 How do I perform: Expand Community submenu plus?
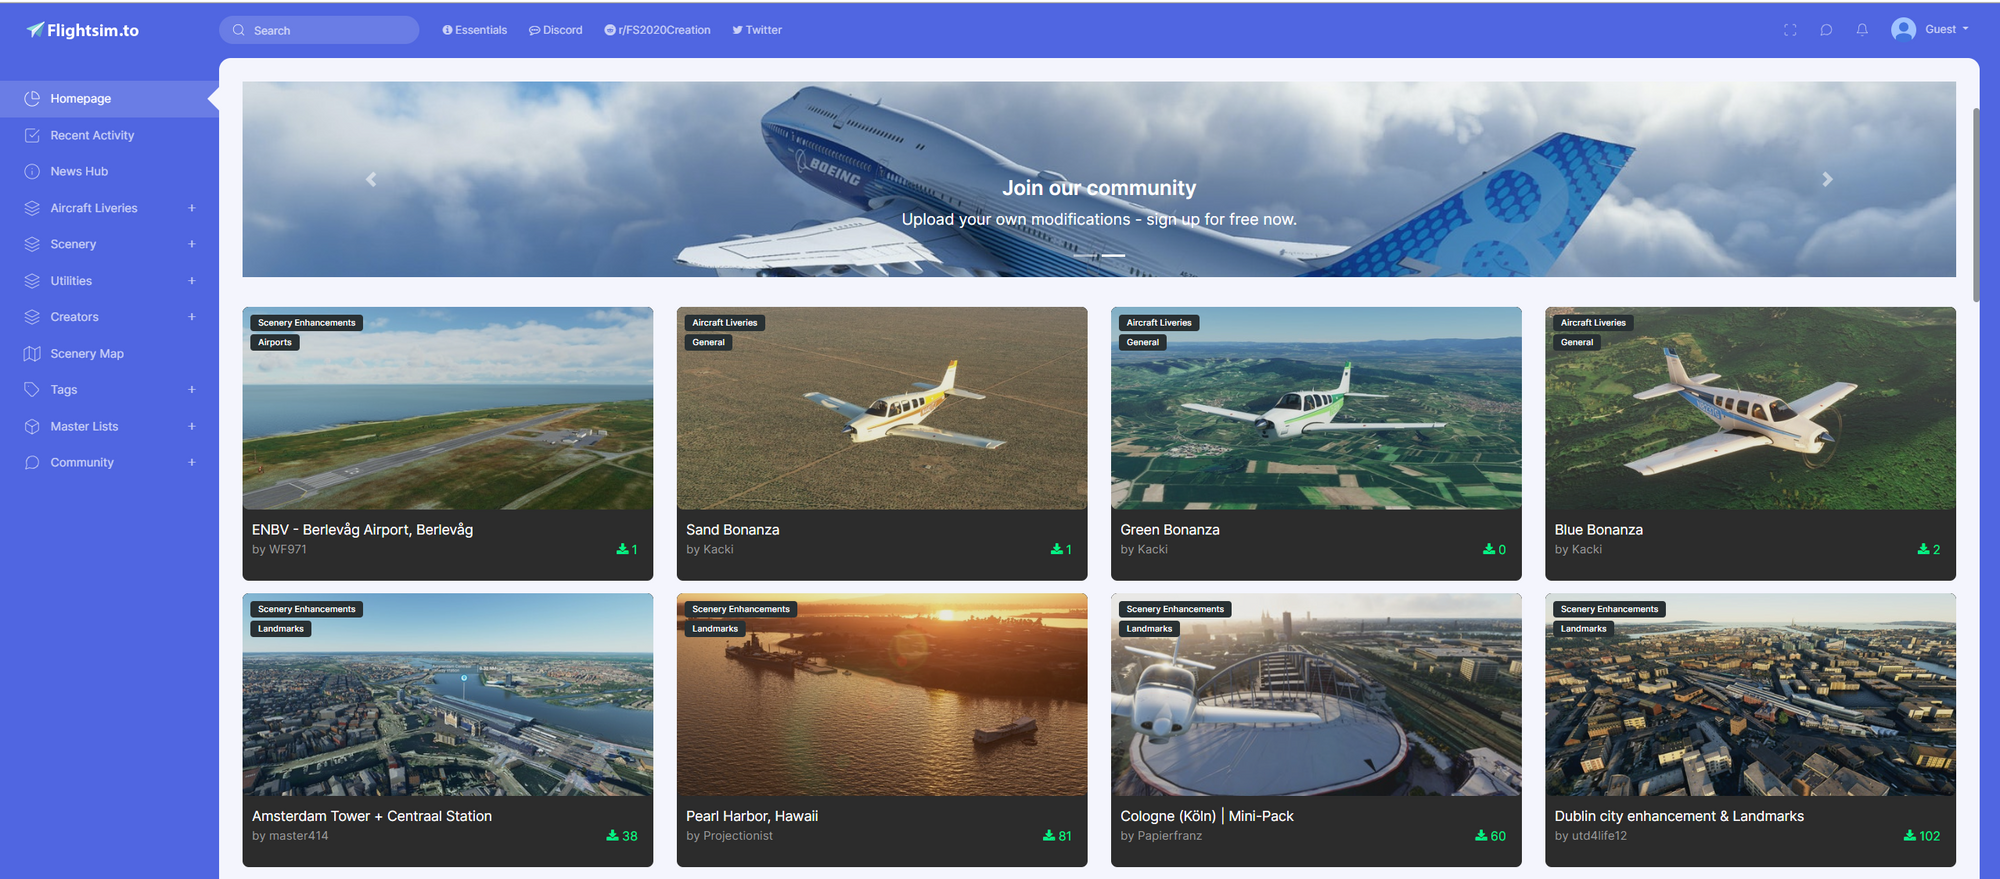(192, 462)
